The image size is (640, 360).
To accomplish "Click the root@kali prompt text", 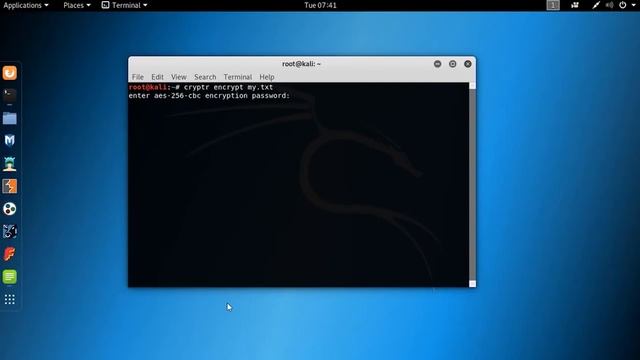I will point(154,87).
